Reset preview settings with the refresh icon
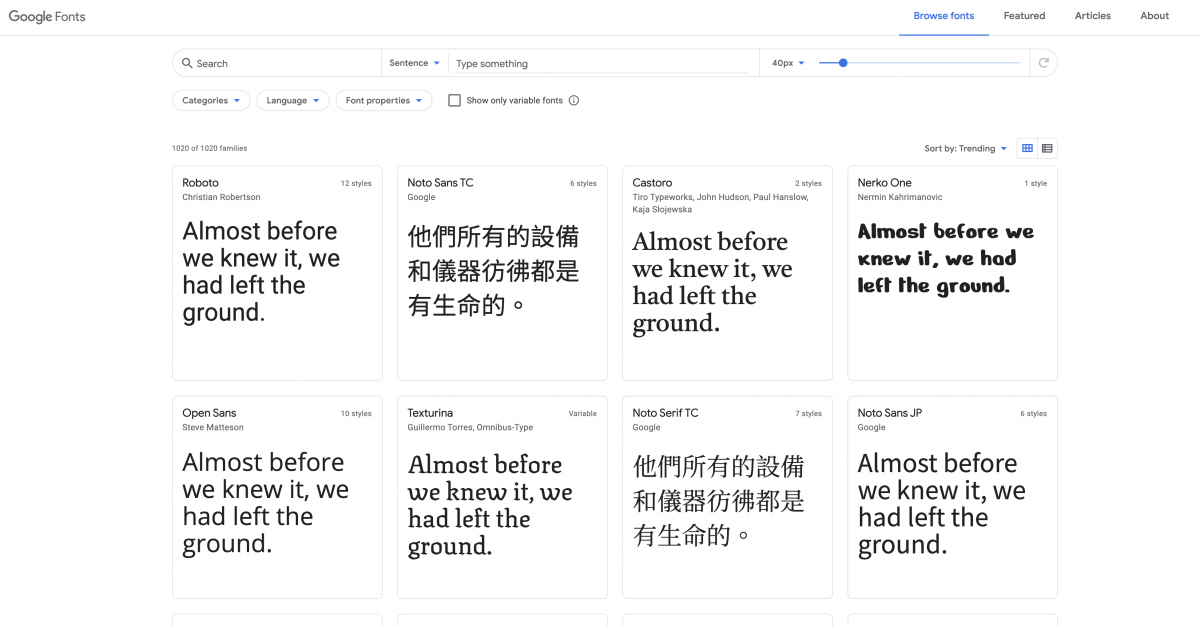The width and height of the screenshot is (1200, 626). point(1043,63)
